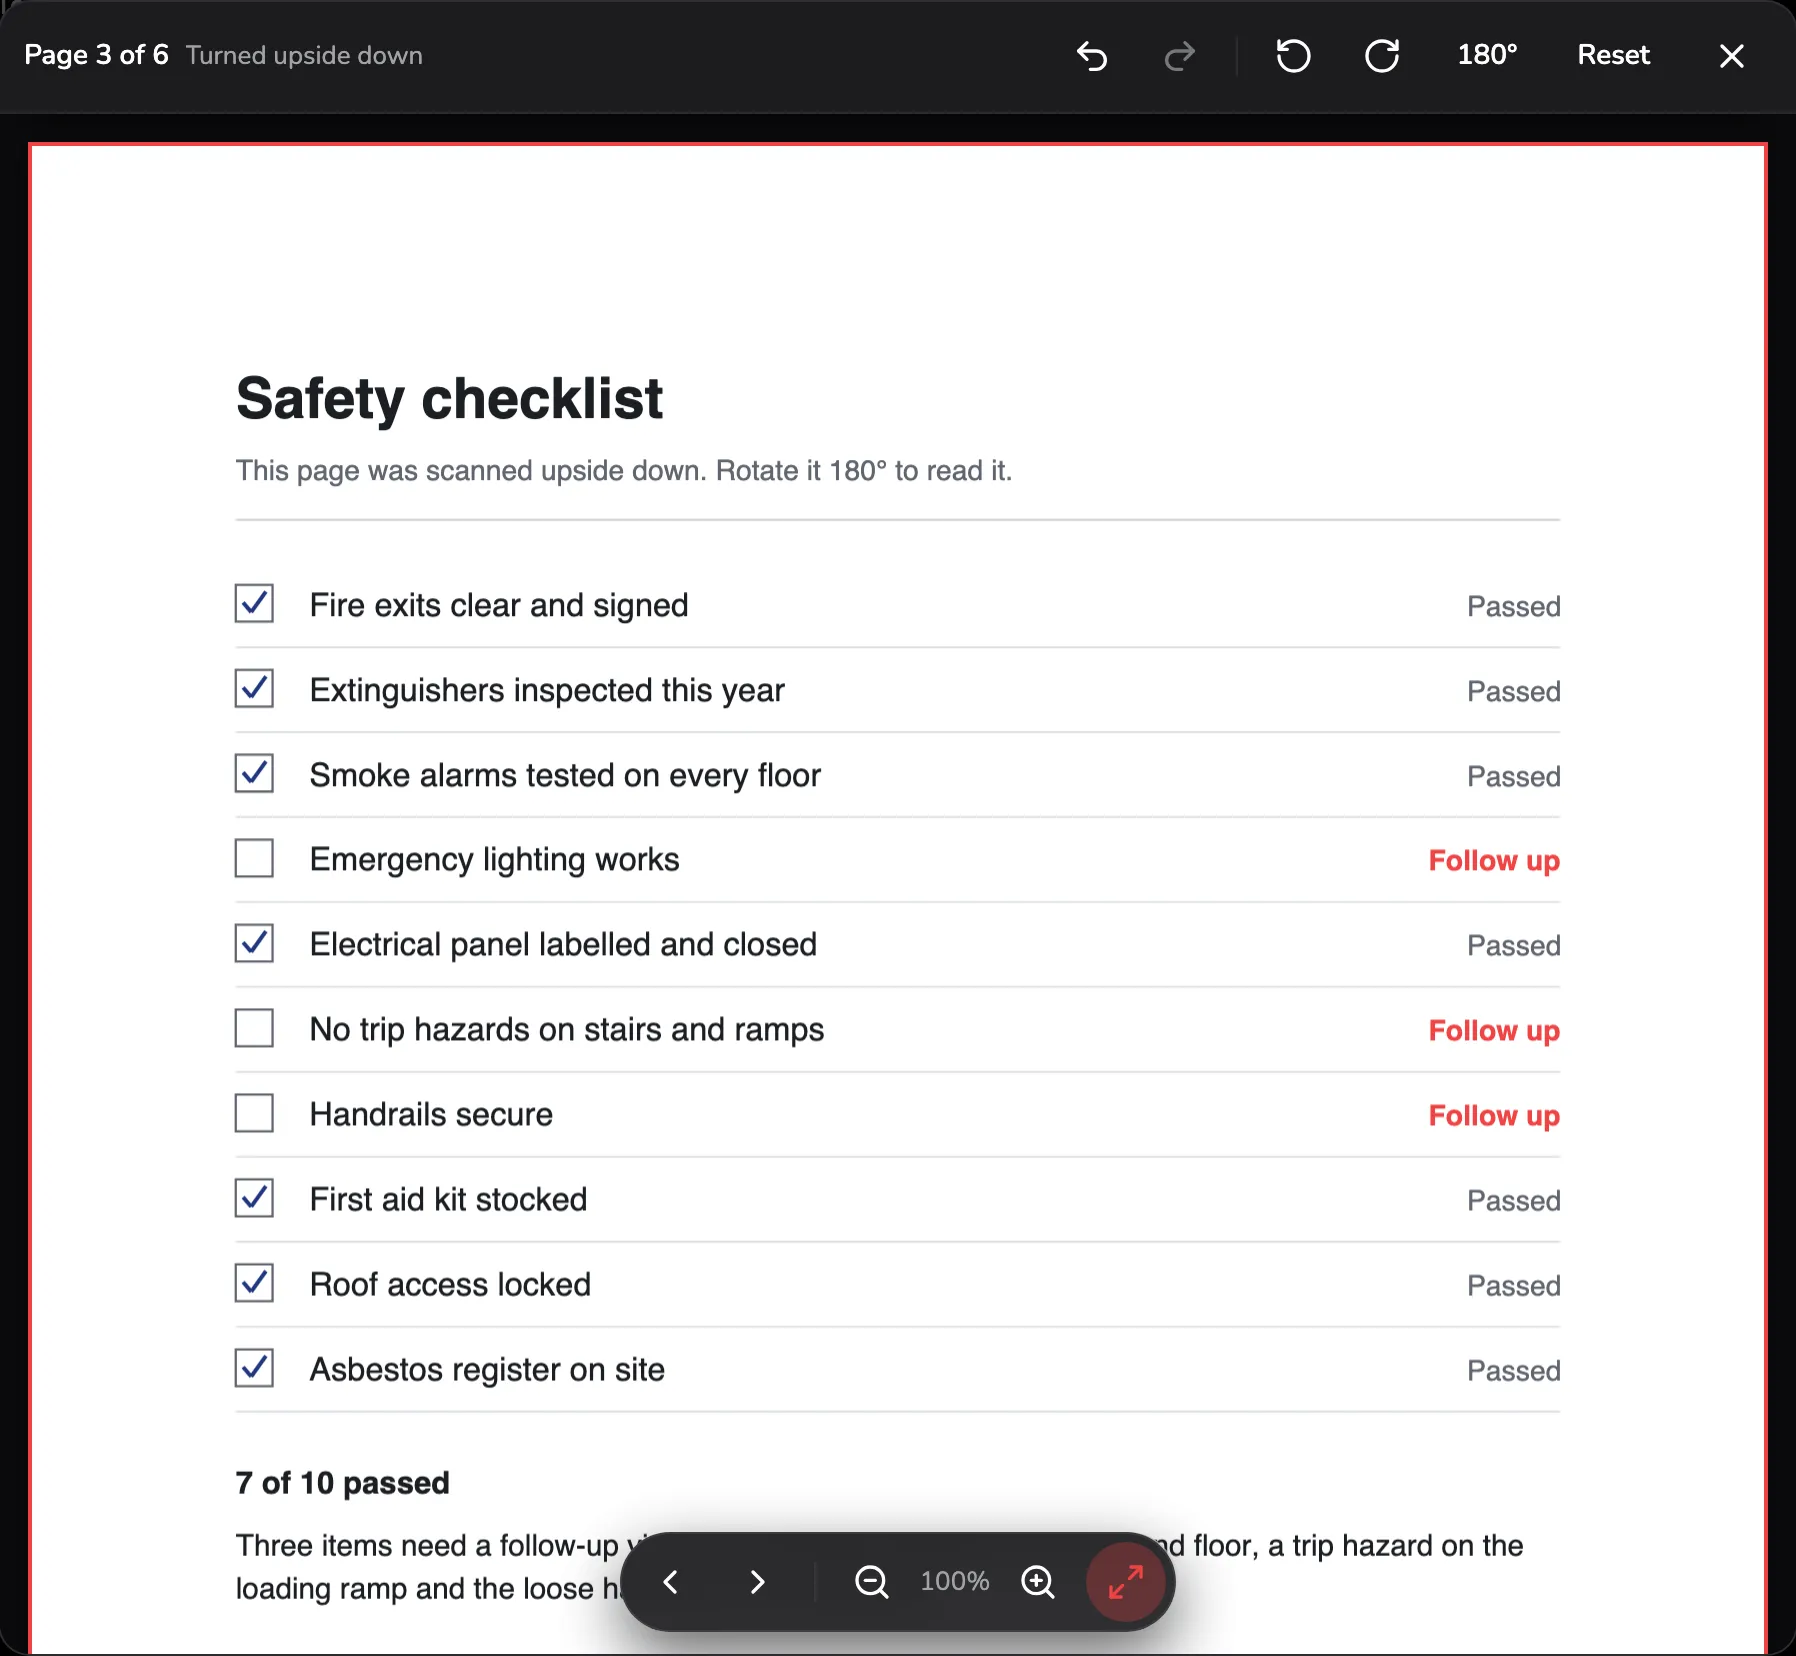The width and height of the screenshot is (1796, 1656).
Task: Click Passed status for Electrical panel row
Action: (1514, 946)
